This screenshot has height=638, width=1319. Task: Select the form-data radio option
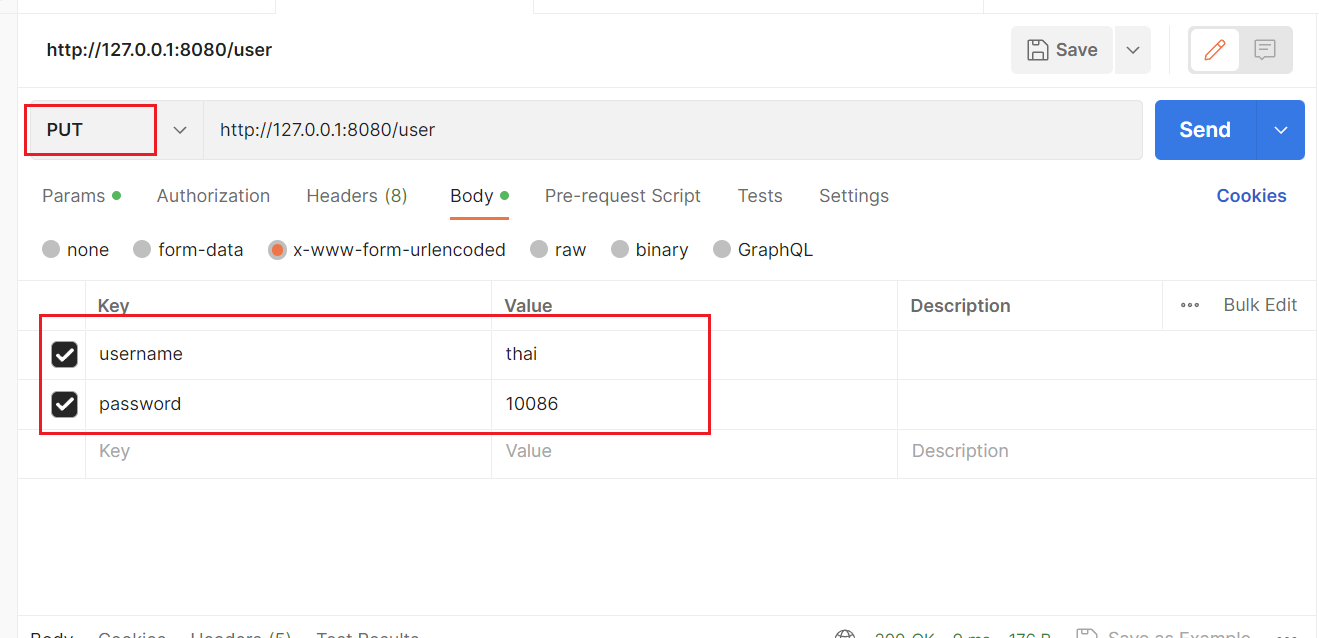(142, 250)
